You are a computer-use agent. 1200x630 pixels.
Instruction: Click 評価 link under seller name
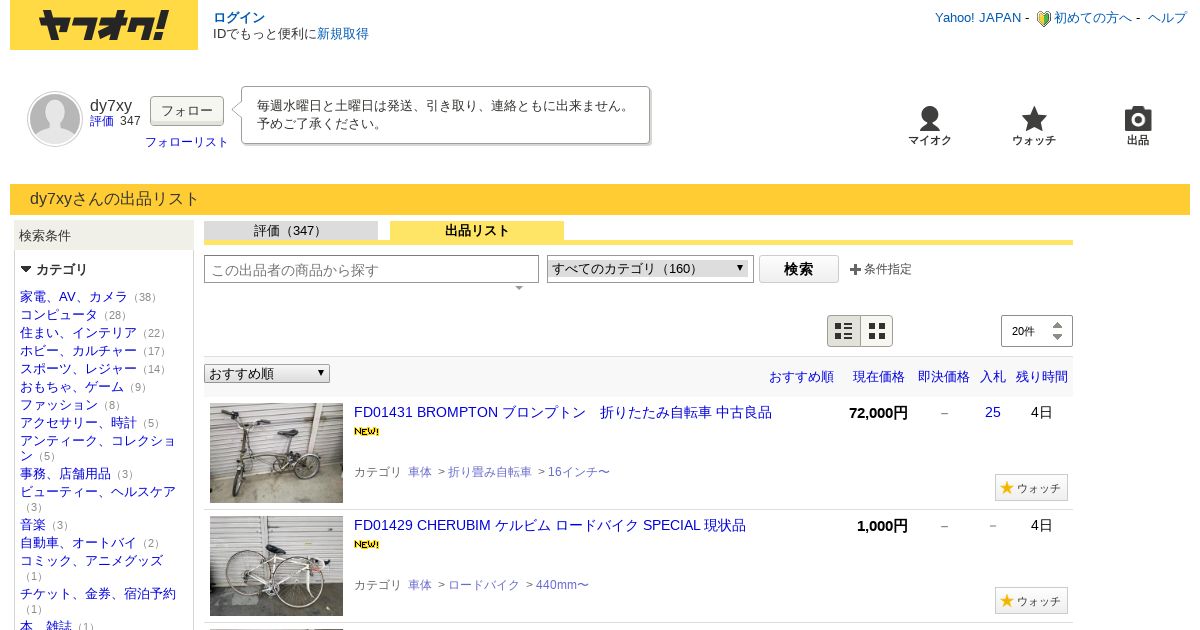[x=102, y=121]
